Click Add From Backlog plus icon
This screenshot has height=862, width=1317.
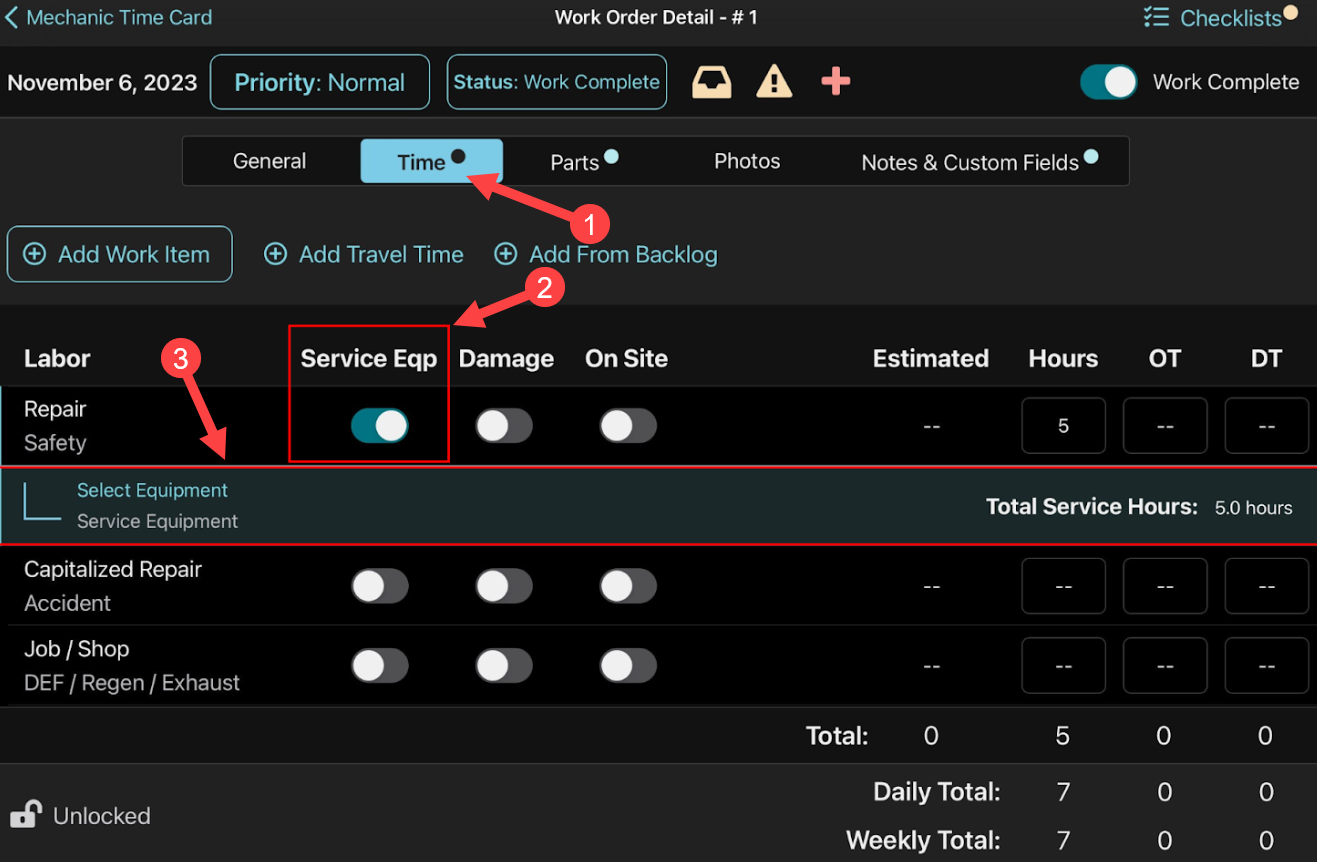pos(506,255)
